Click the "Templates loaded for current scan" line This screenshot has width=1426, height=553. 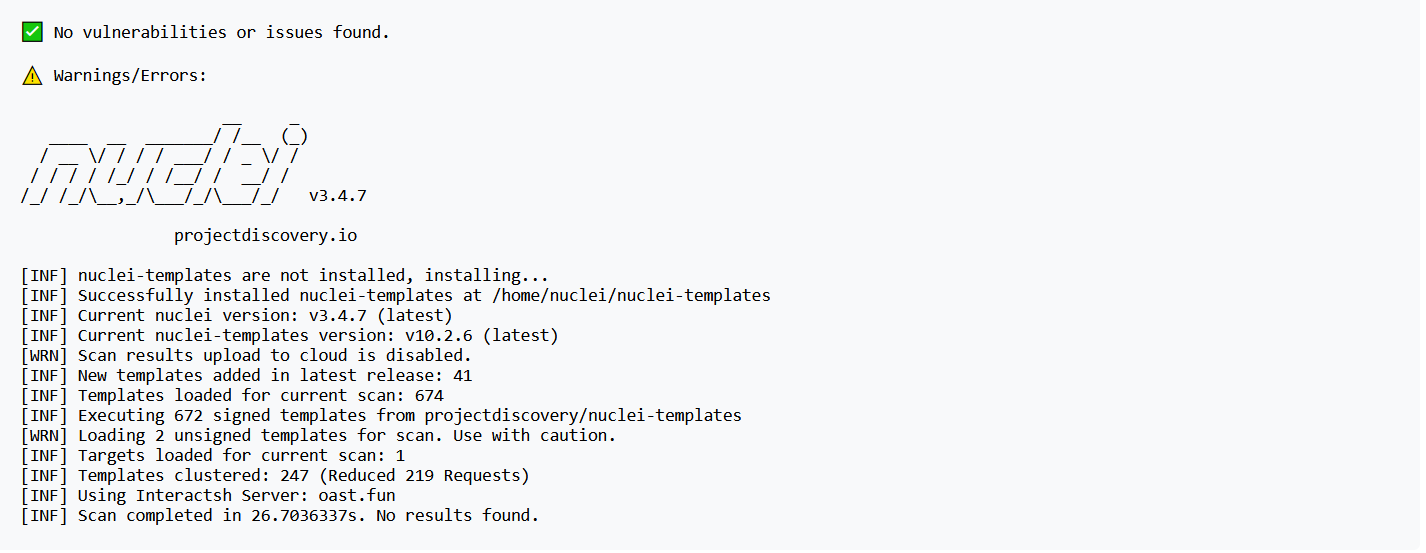point(232,395)
